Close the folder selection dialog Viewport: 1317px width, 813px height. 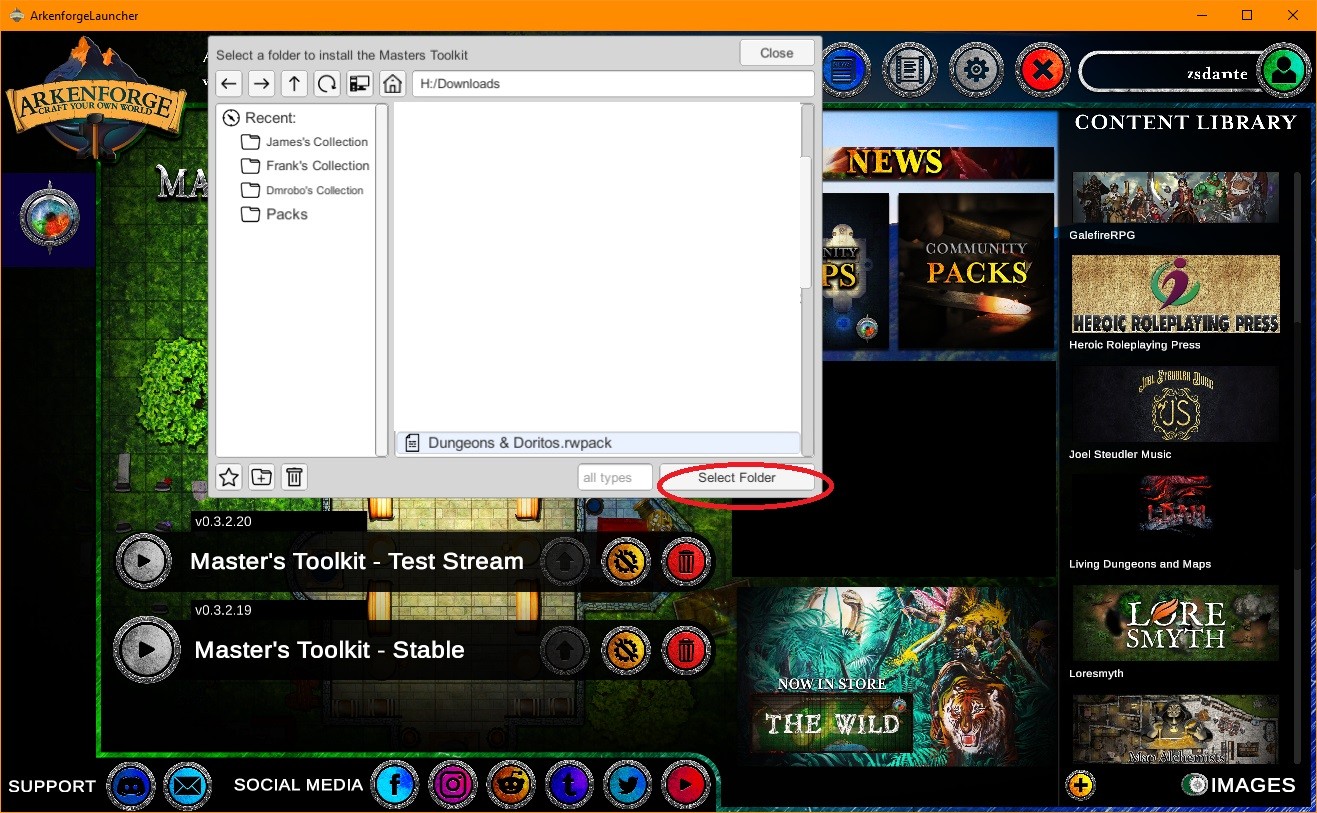pos(776,53)
